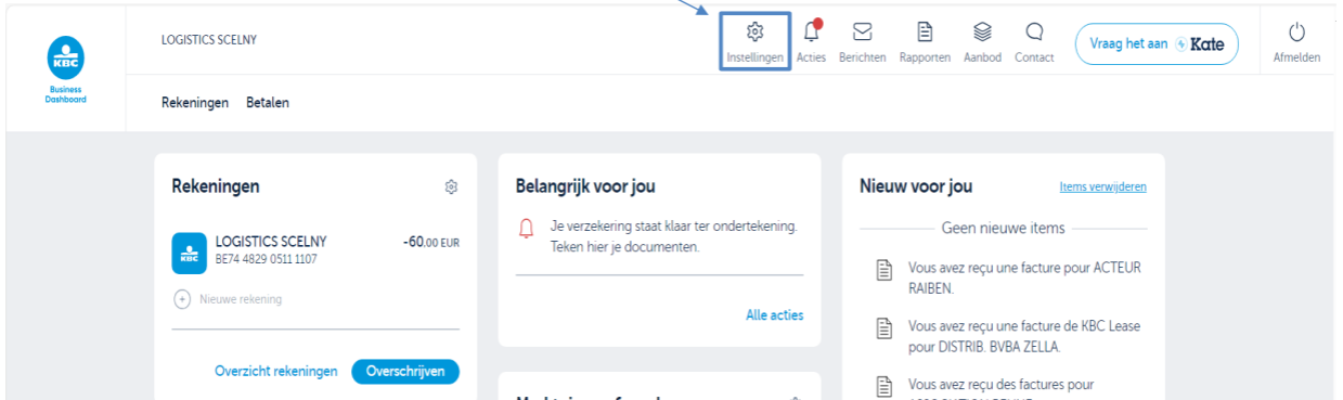
Task: Open Berichten envelope icon
Action: pos(862,32)
